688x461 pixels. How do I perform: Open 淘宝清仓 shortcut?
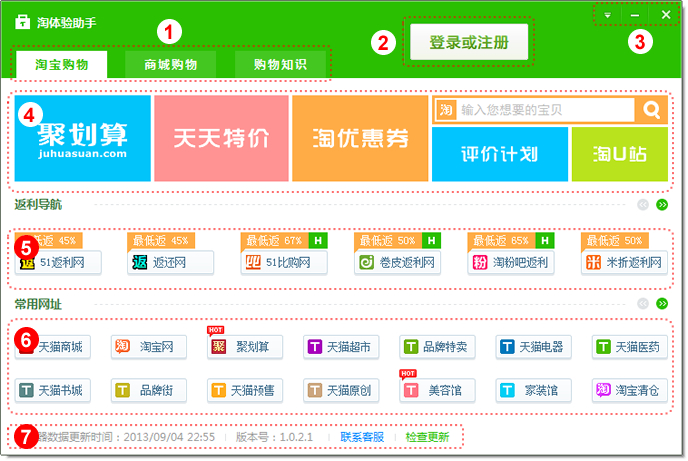[x=630, y=390]
